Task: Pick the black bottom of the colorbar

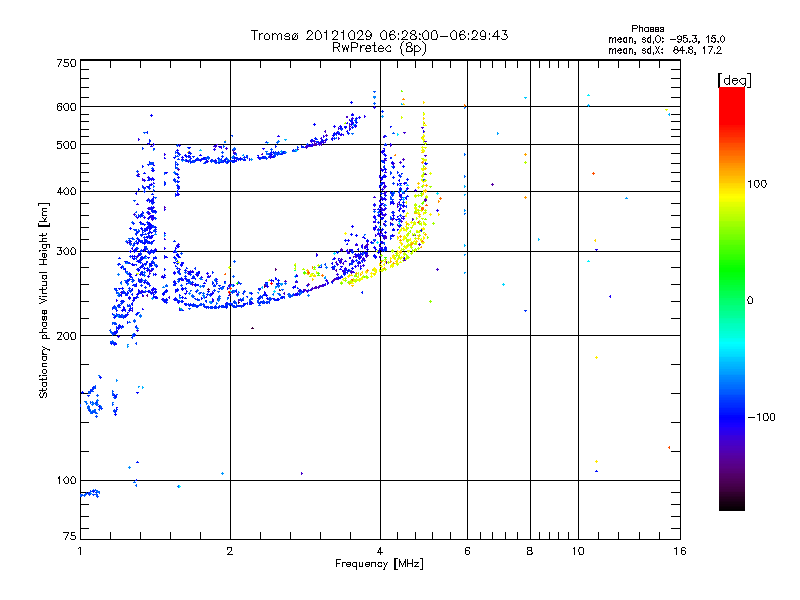Action: [732, 503]
